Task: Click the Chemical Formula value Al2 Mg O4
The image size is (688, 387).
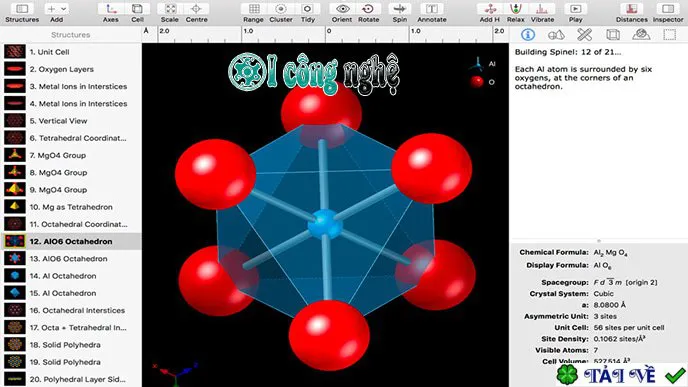Action: coord(610,253)
